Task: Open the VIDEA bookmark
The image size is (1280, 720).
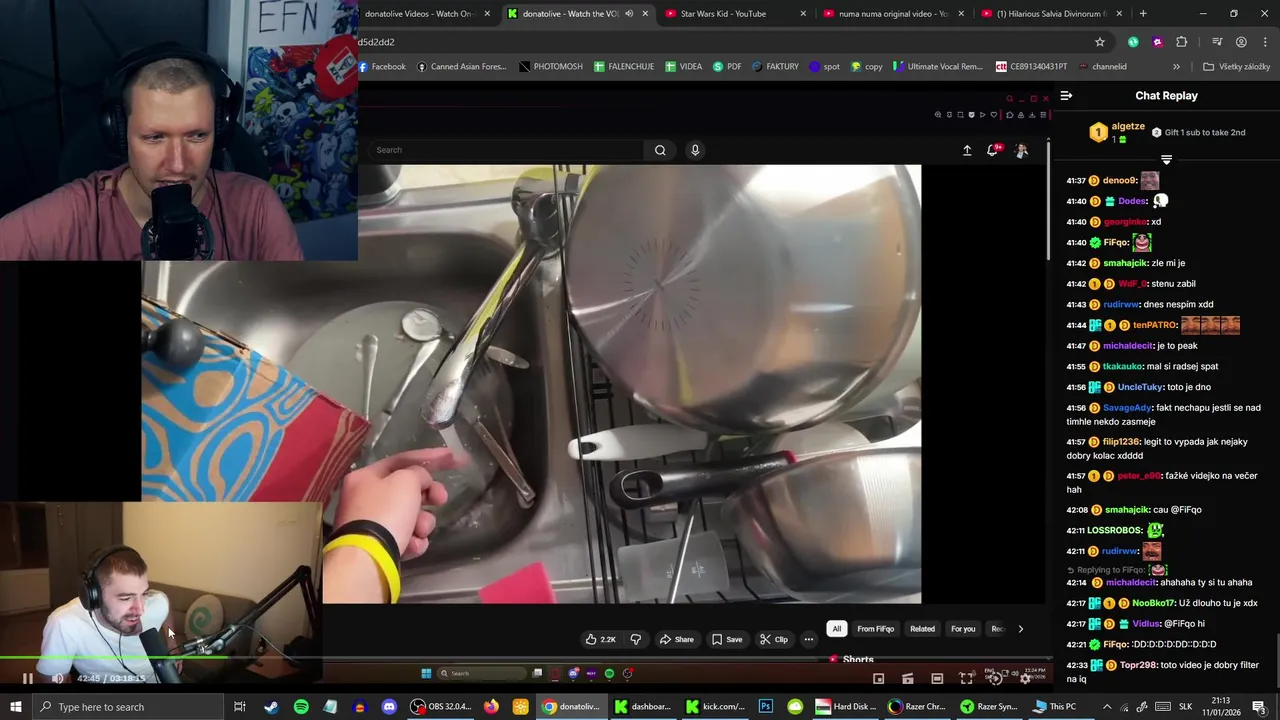Action: pyautogui.click(x=683, y=67)
